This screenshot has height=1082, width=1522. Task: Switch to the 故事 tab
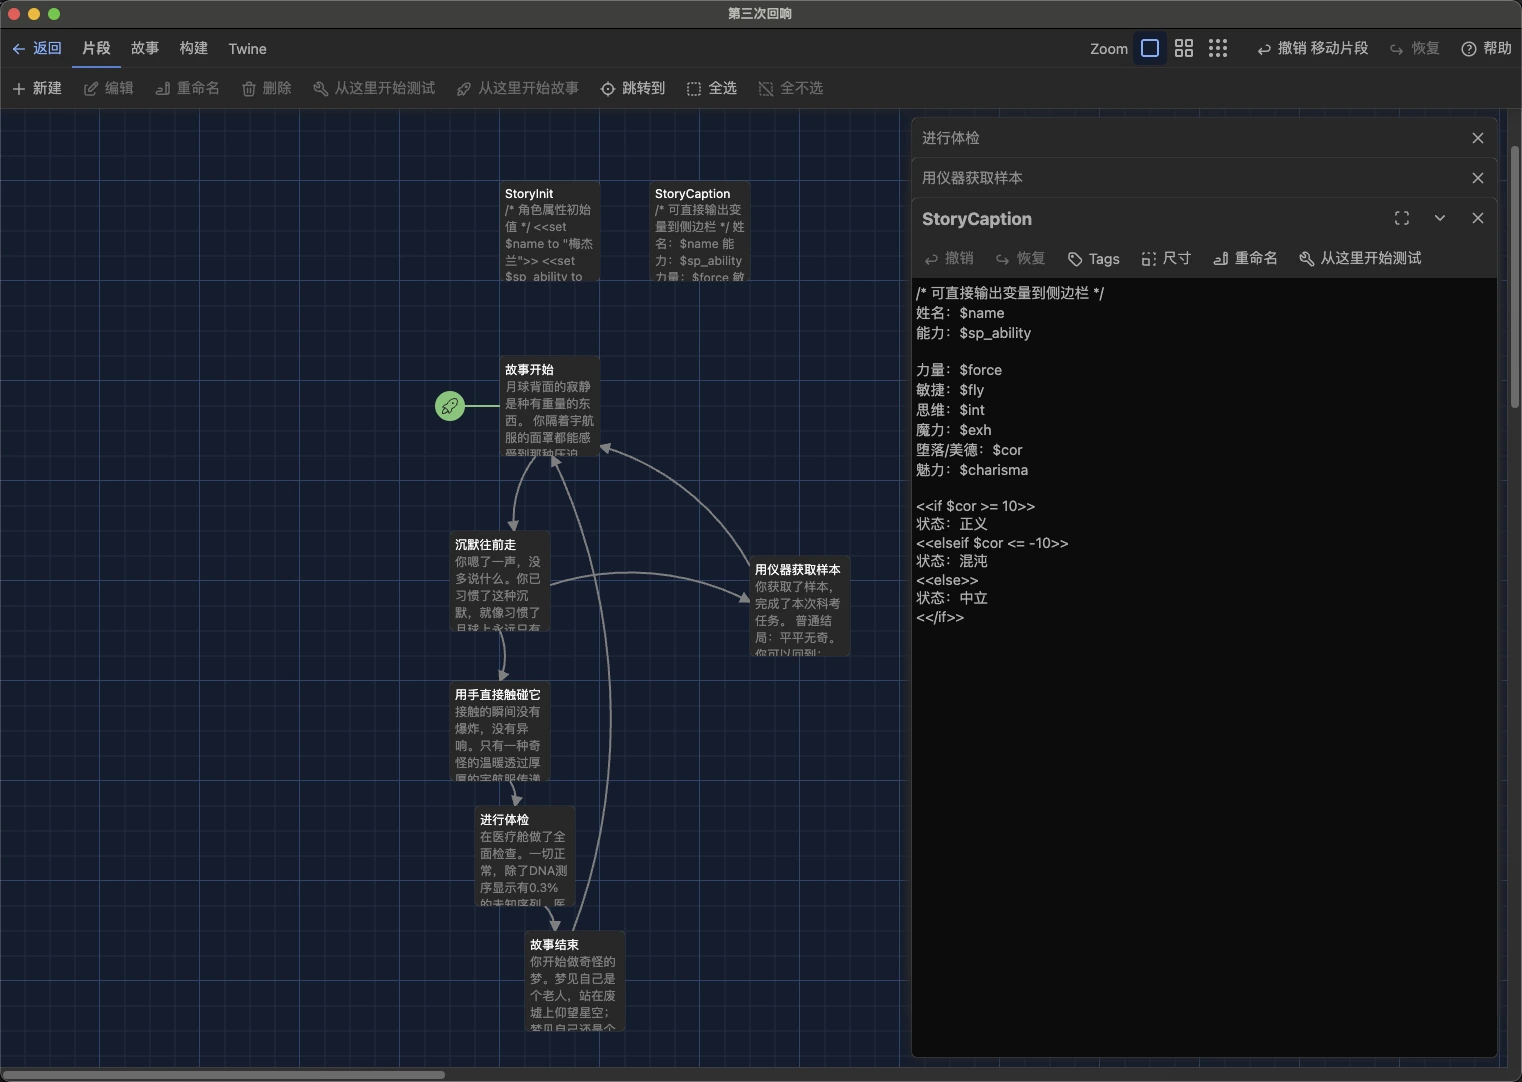coord(145,48)
